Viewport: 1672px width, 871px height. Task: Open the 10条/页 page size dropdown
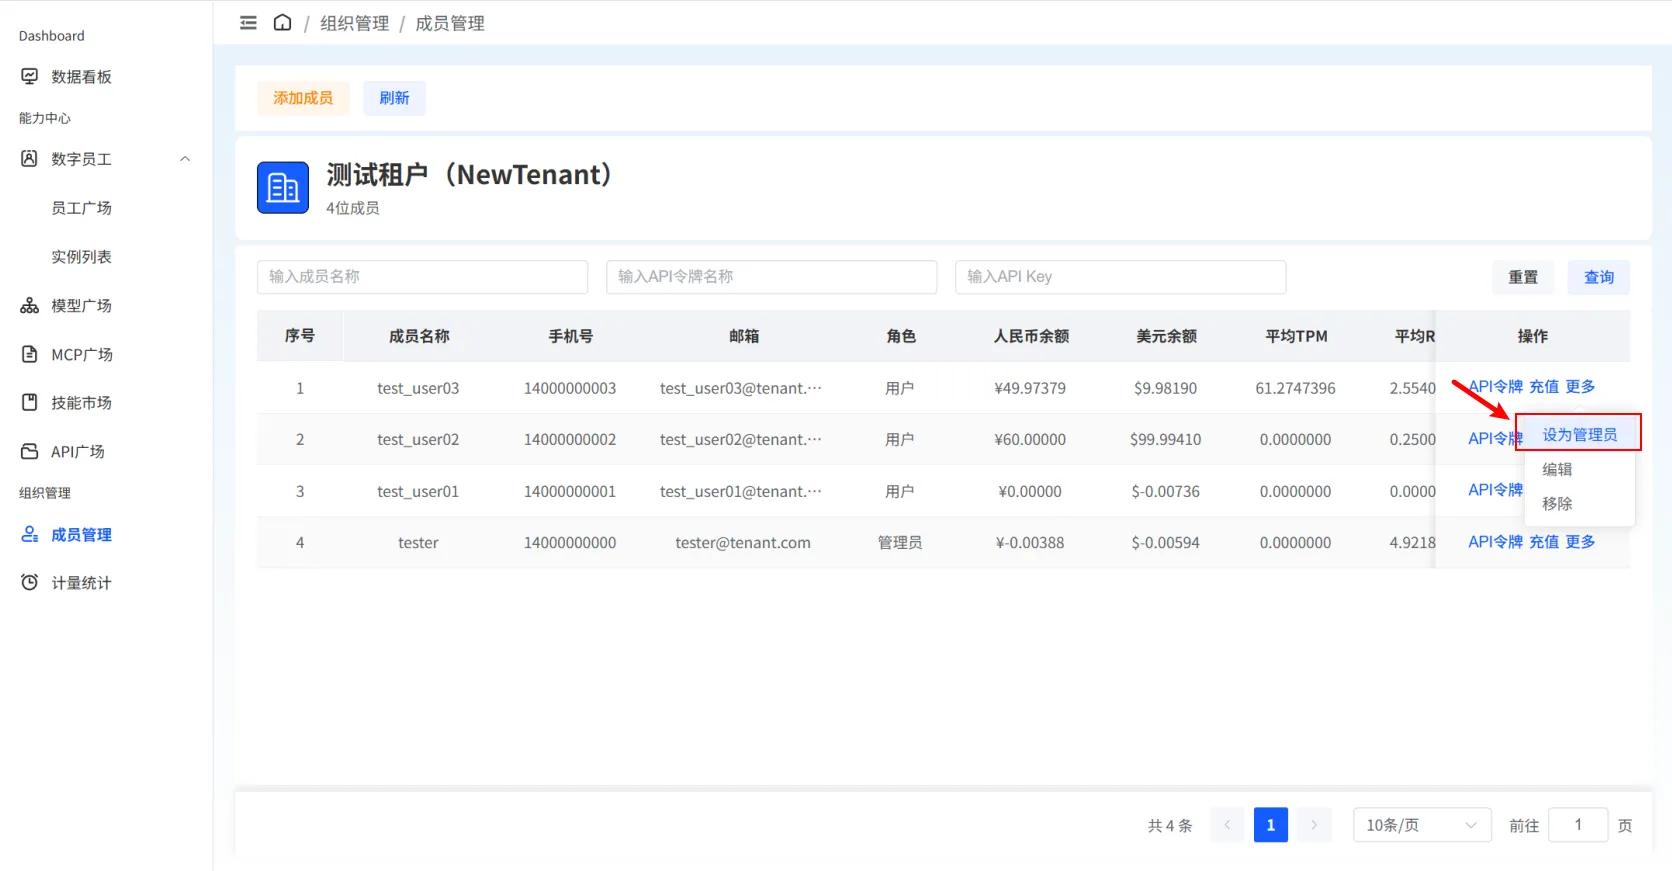(1422, 825)
